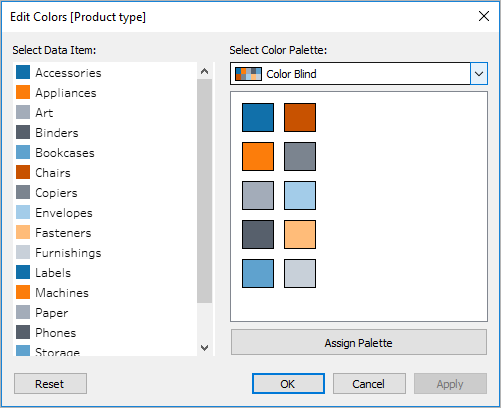501x408 pixels.
Task: Pick the burnt orange palette swatch
Action: tap(300, 117)
